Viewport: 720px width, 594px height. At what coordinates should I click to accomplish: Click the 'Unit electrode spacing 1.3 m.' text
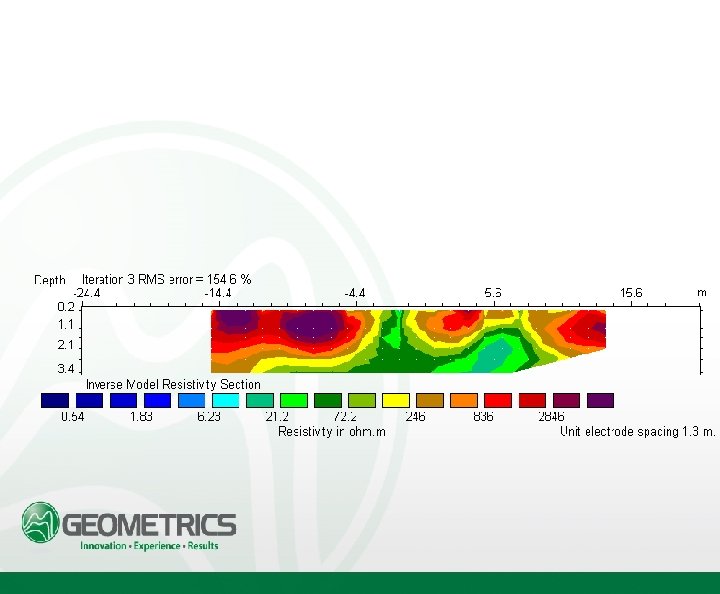pyautogui.click(x=637, y=431)
